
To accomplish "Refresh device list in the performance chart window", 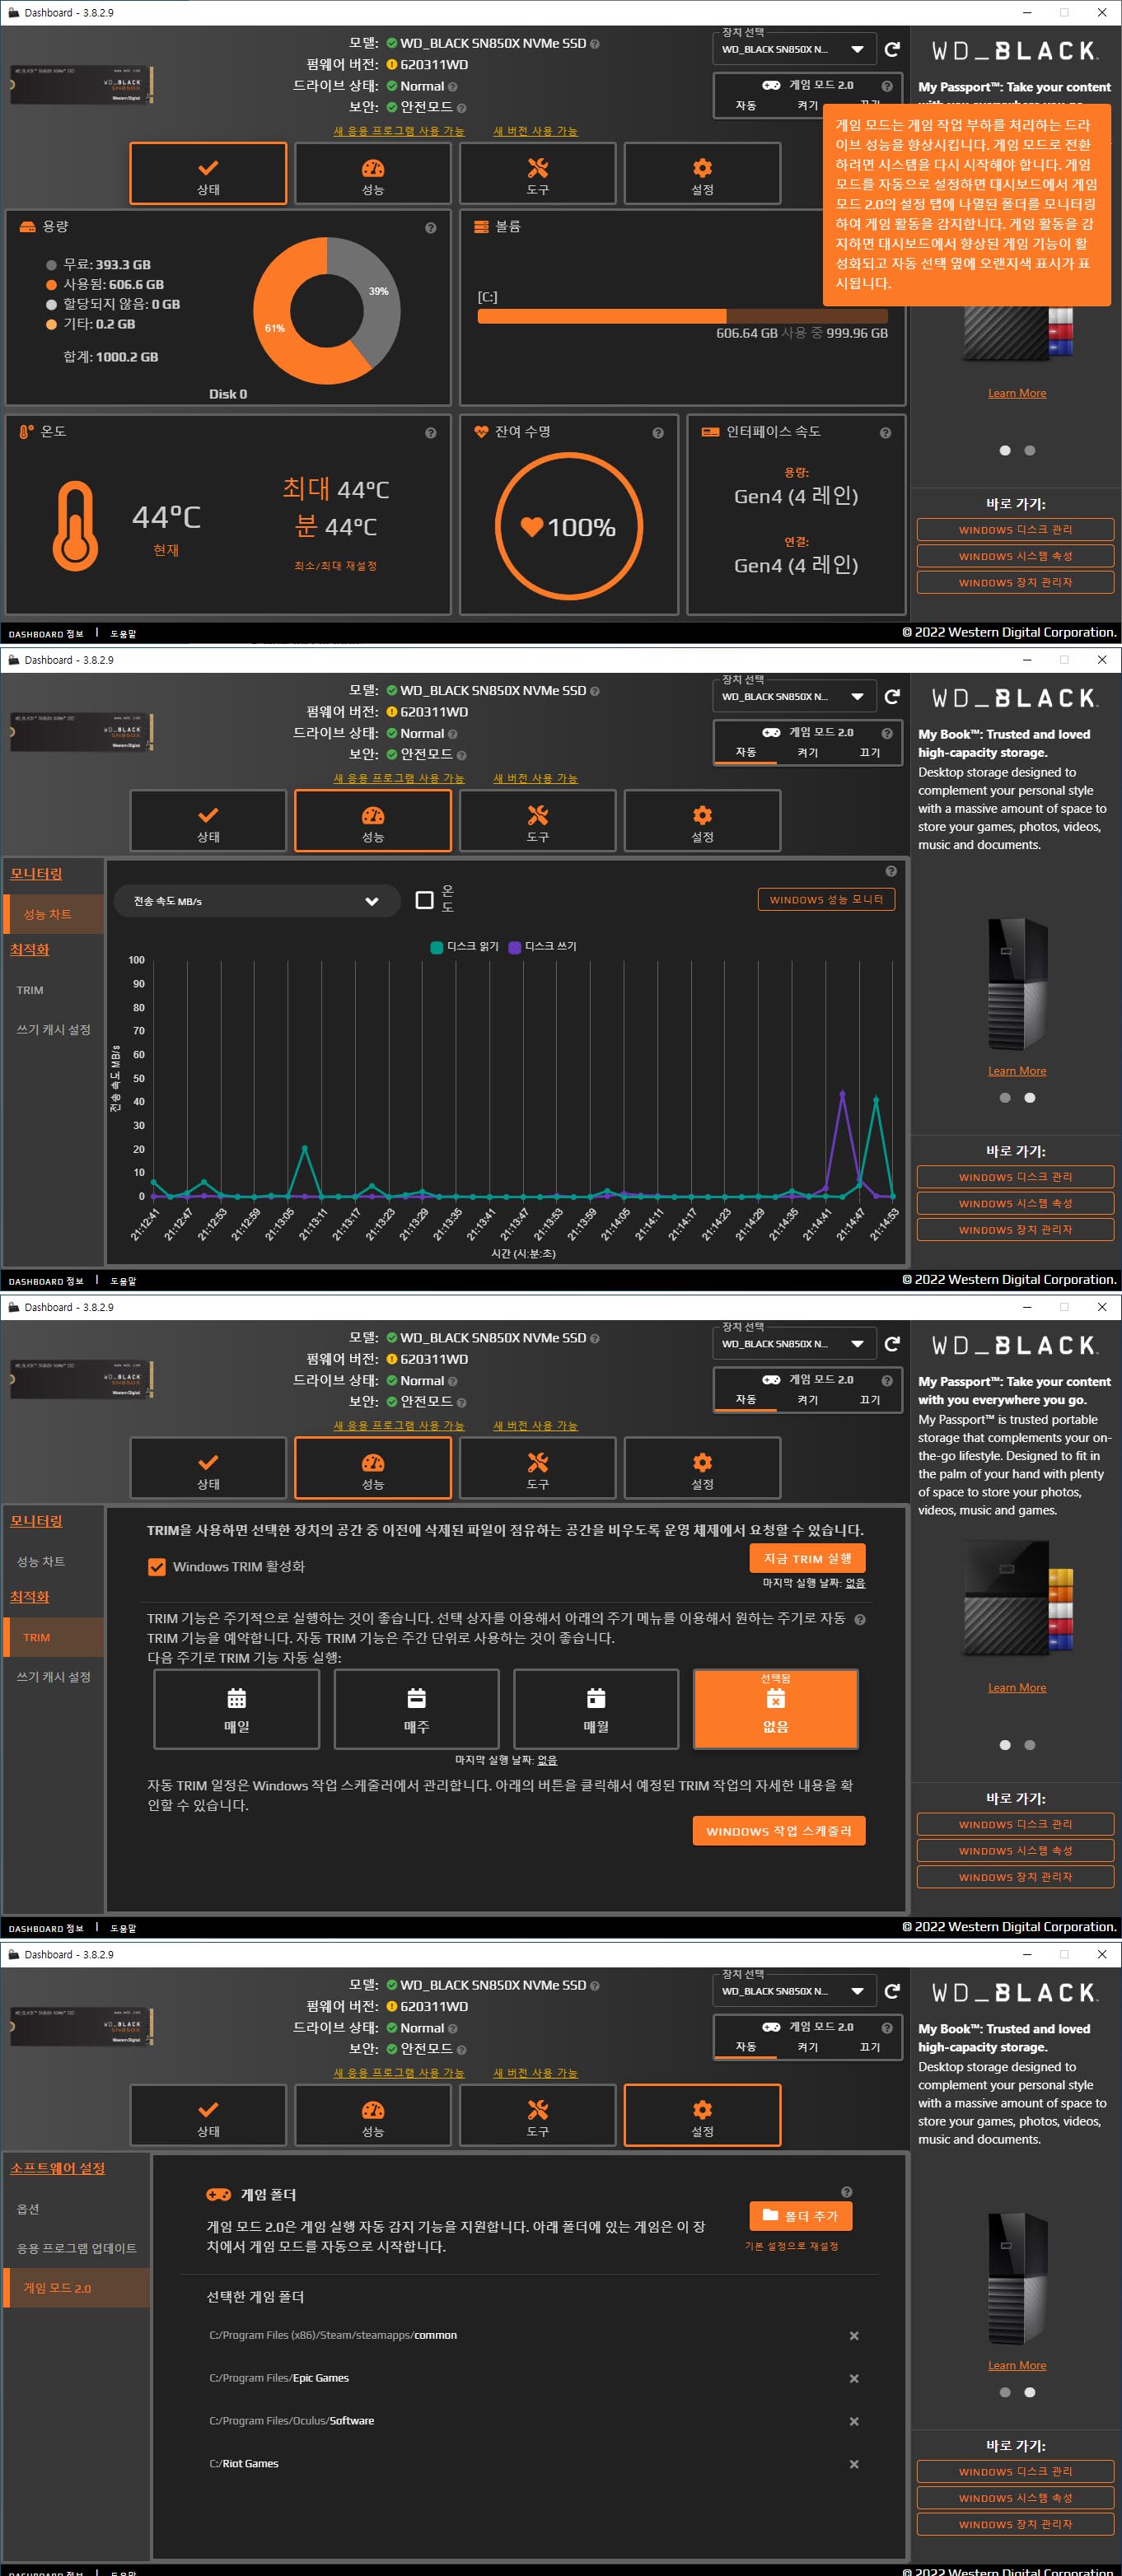I will coord(892,696).
